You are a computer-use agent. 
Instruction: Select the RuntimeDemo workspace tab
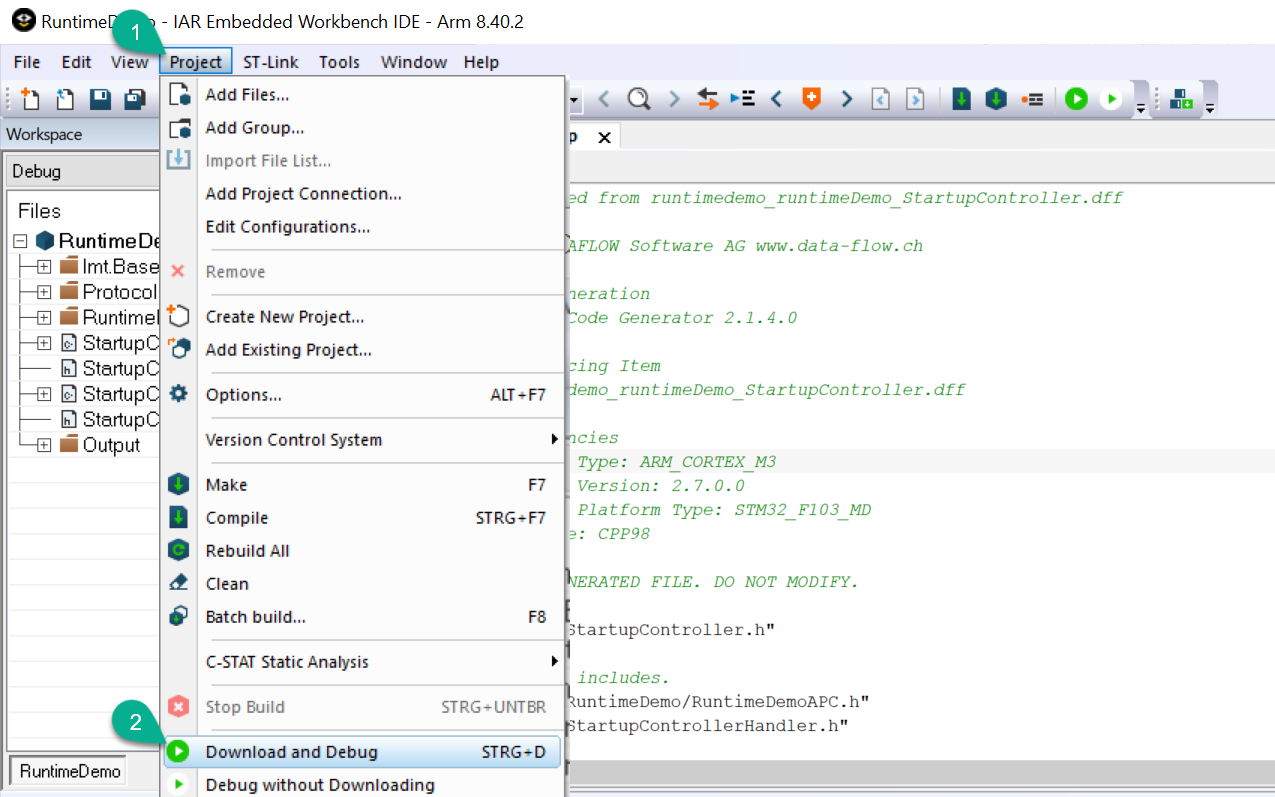[x=70, y=771]
